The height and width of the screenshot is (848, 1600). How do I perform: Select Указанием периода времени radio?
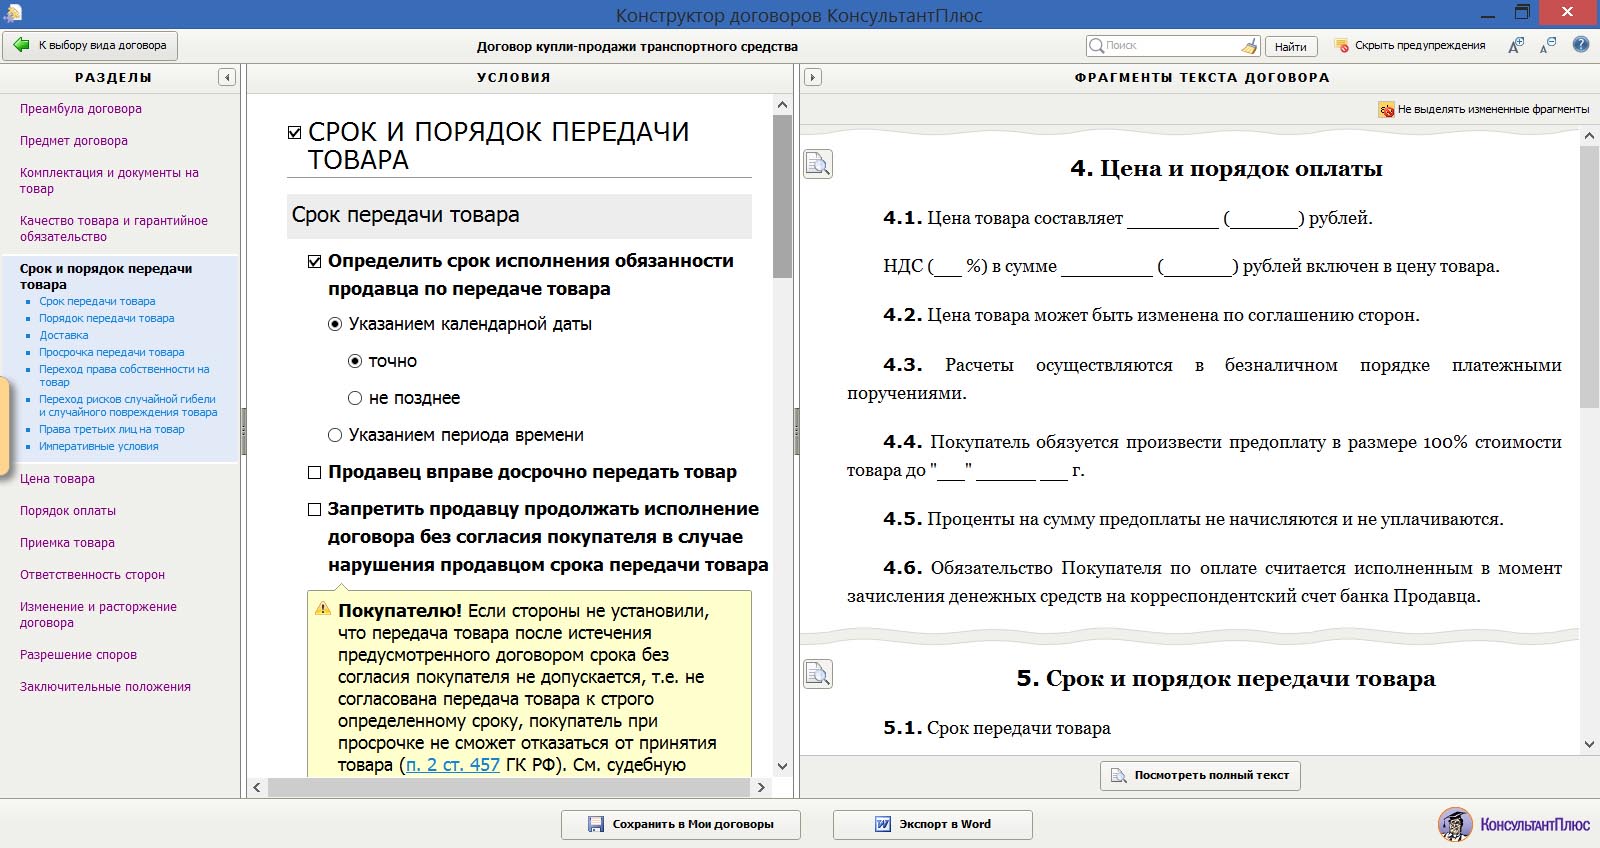click(x=335, y=435)
